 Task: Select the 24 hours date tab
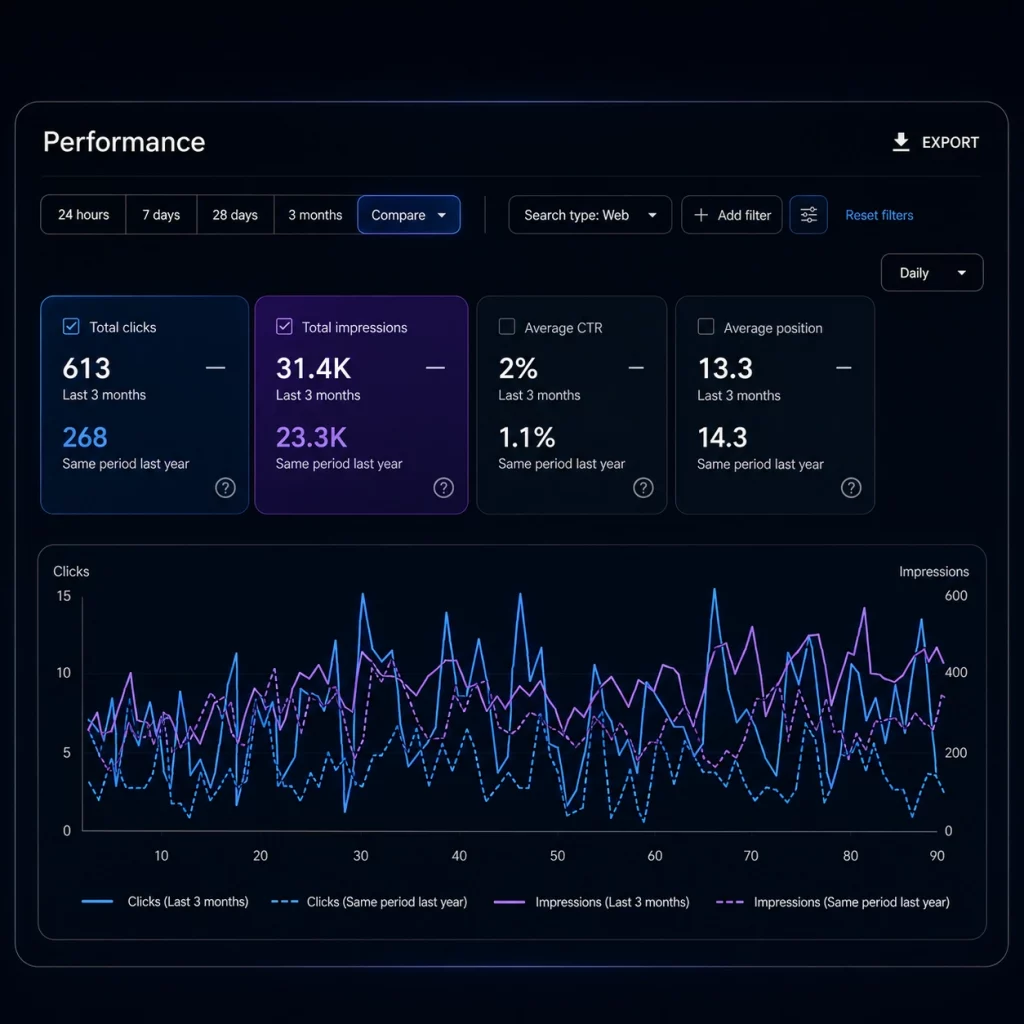[84, 215]
